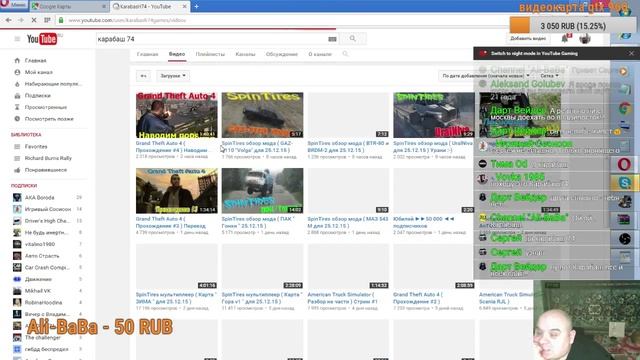Open SpinTires BTR-80 mod video title
Screen dimensions: 640x360
coord(348,147)
